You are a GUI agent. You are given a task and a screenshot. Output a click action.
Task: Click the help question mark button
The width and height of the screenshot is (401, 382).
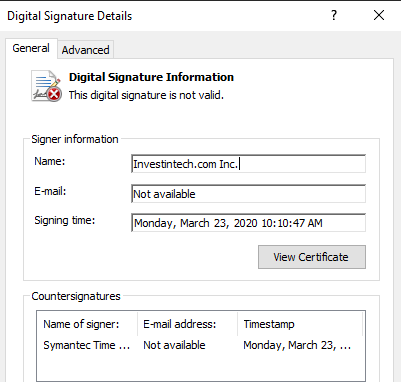pyautogui.click(x=334, y=15)
